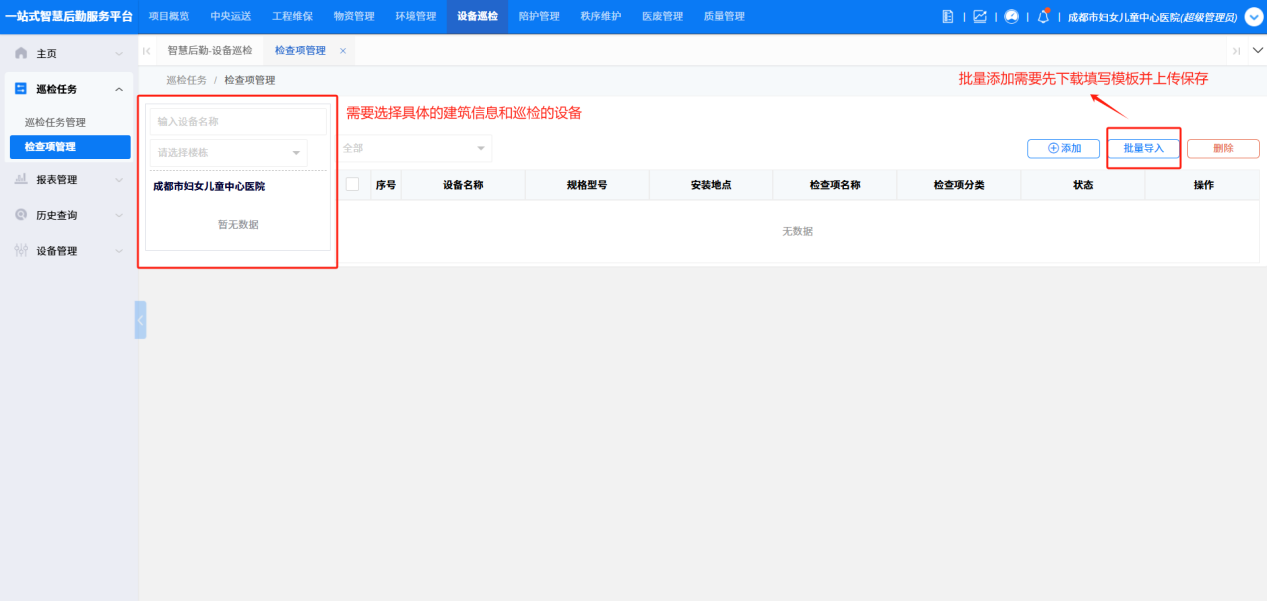Click the 序号 column header

click(385, 185)
